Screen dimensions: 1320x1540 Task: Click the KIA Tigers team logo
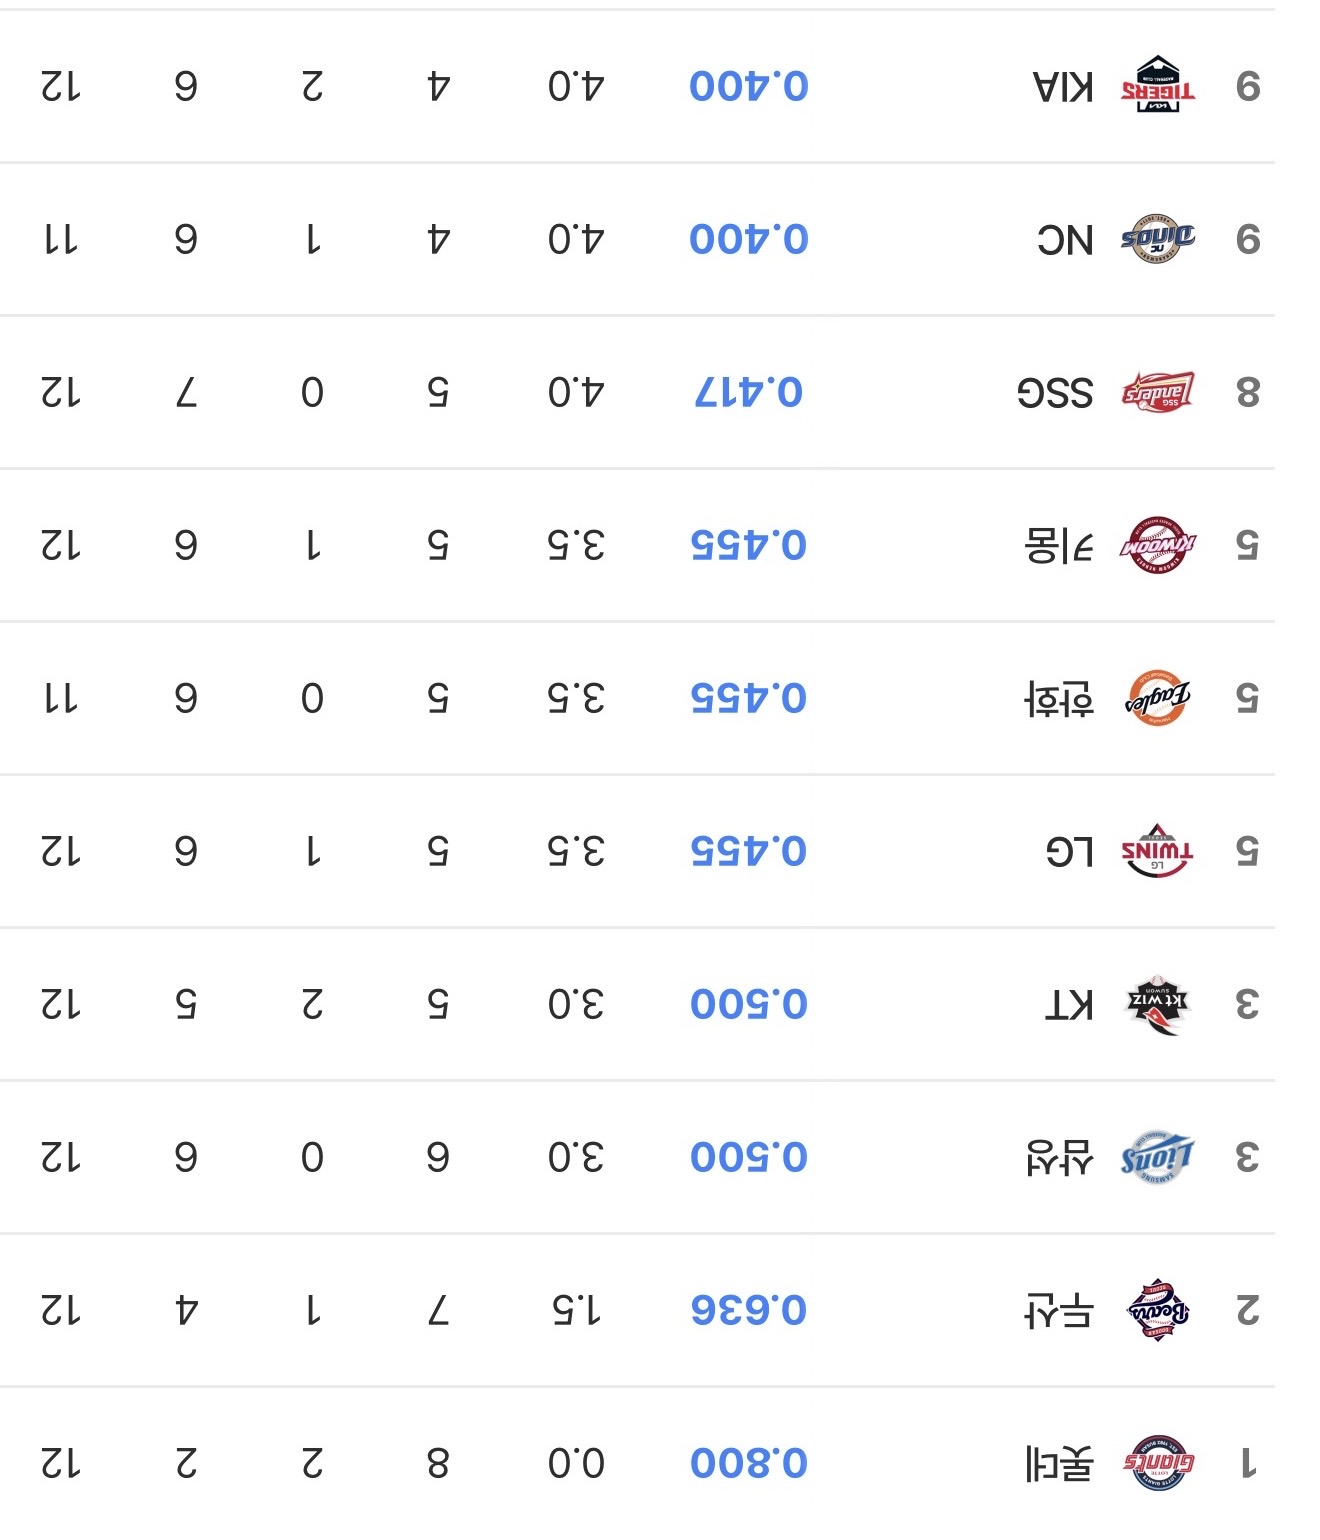(x=1158, y=86)
